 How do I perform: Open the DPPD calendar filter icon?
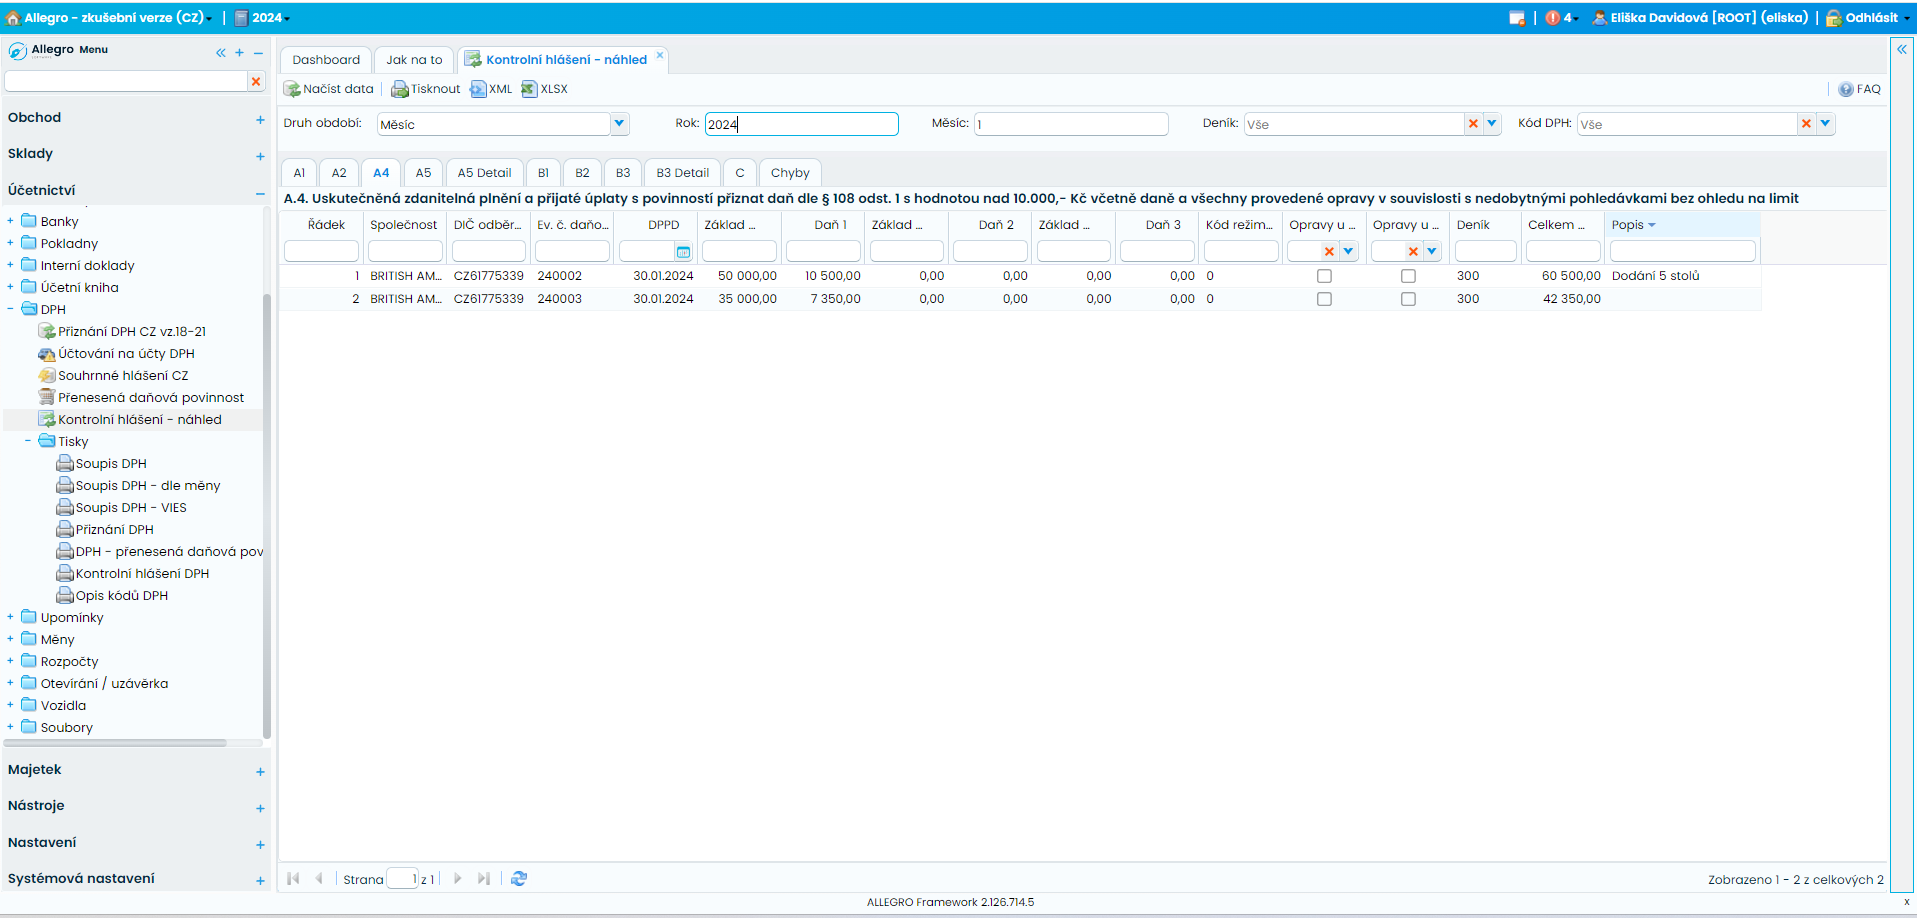pos(684,252)
